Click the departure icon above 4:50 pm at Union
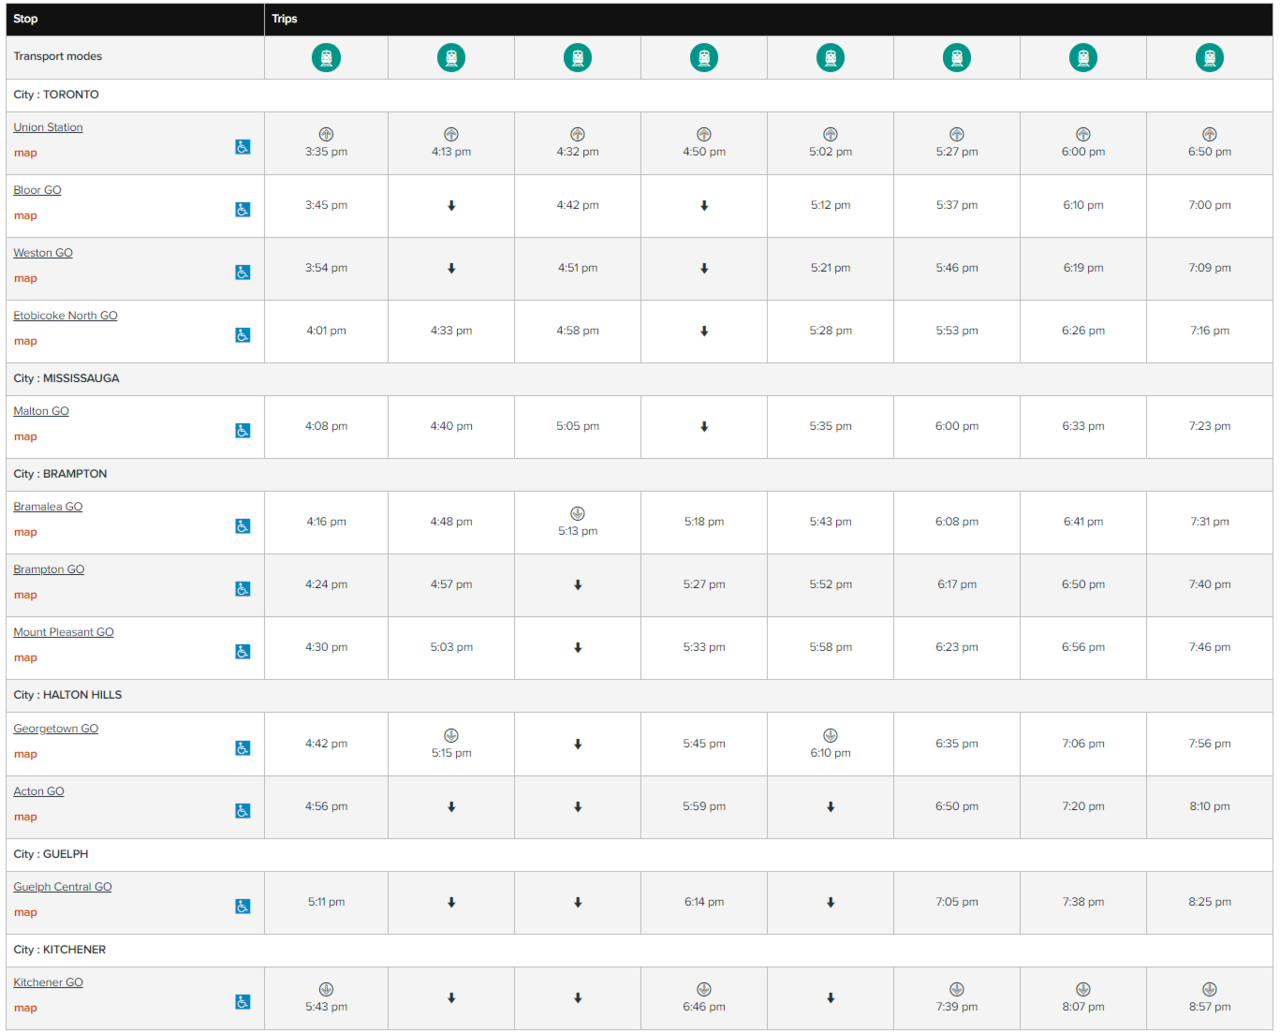Viewport: 1280px width, 1033px height. (704, 134)
